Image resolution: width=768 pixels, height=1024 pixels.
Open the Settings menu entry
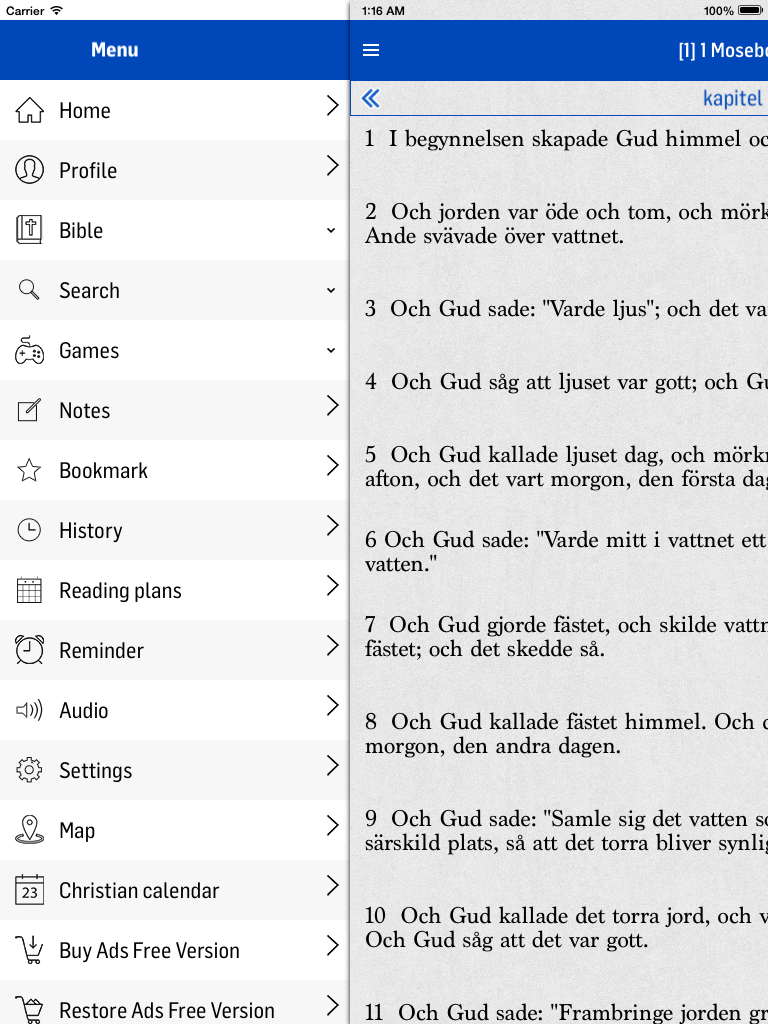pyautogui.click(x=95, y=770)
